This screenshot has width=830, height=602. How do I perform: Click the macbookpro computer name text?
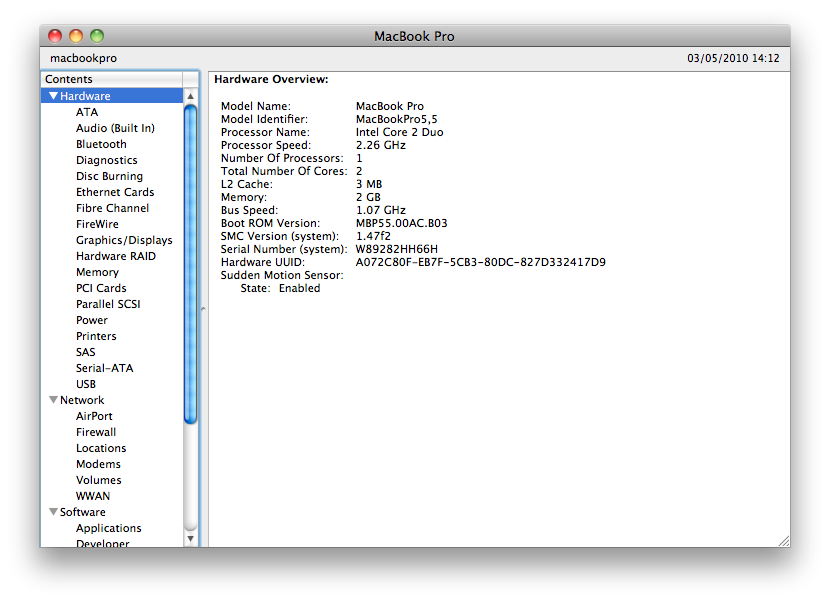(x=83, y=58)
